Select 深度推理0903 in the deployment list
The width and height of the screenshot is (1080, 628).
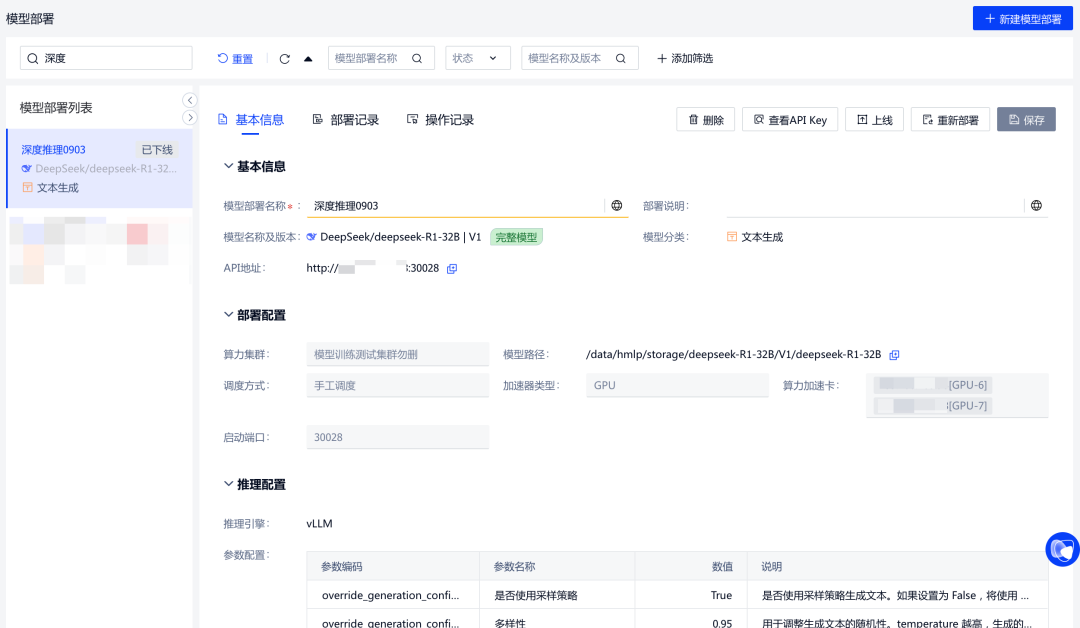coord(54,150)
